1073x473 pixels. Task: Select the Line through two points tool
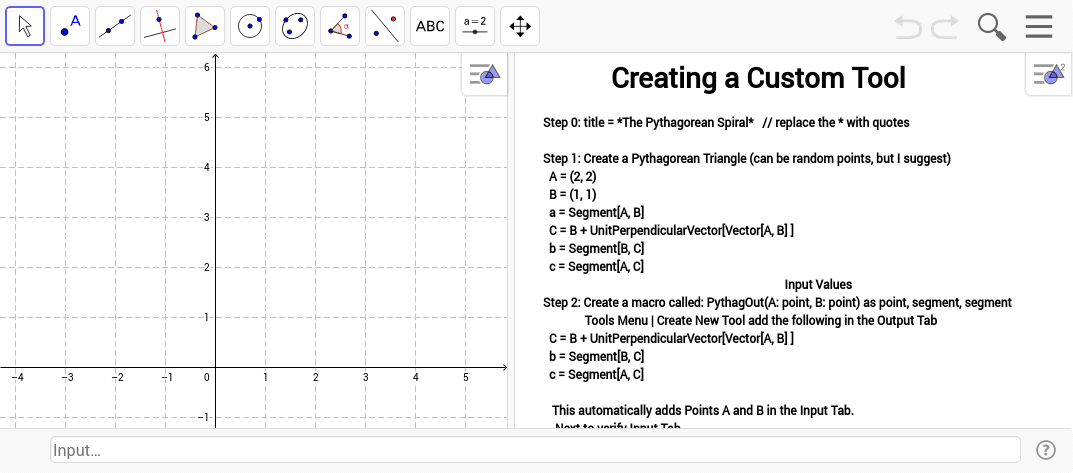115,27
